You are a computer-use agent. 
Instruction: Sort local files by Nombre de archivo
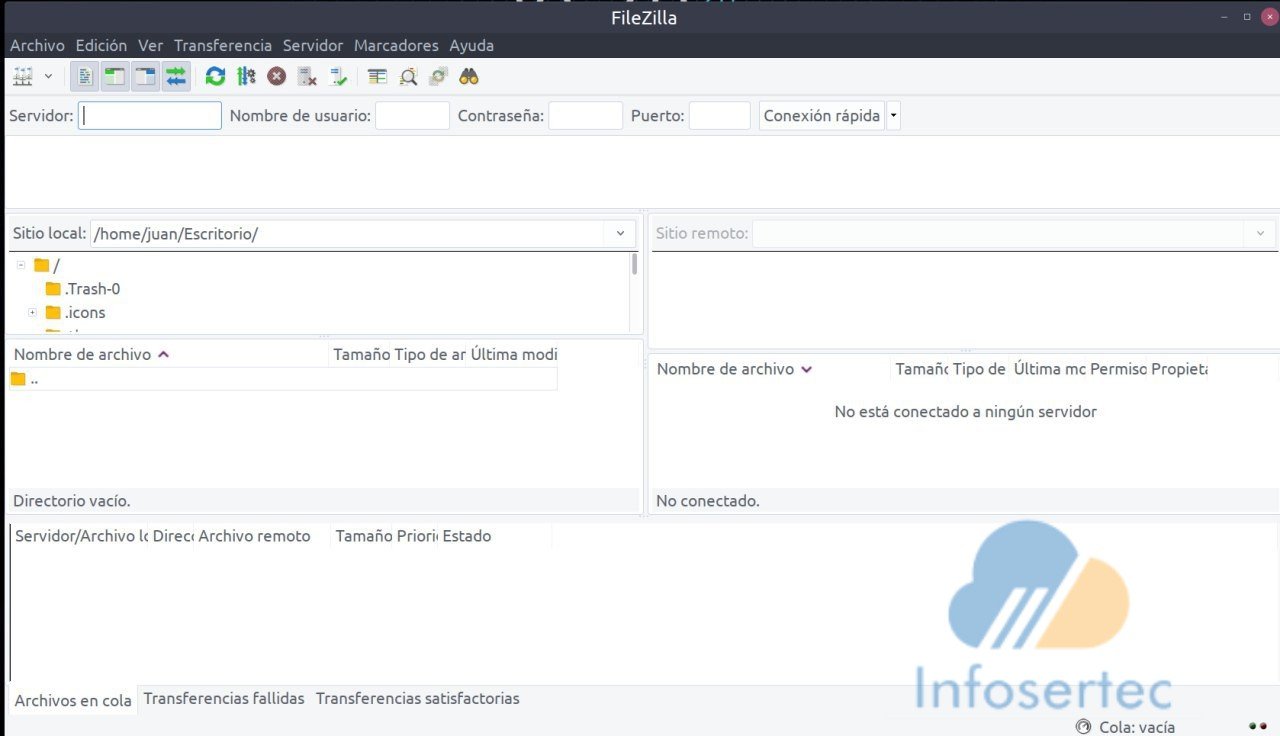pyautogui.click(x=83, y=355)
